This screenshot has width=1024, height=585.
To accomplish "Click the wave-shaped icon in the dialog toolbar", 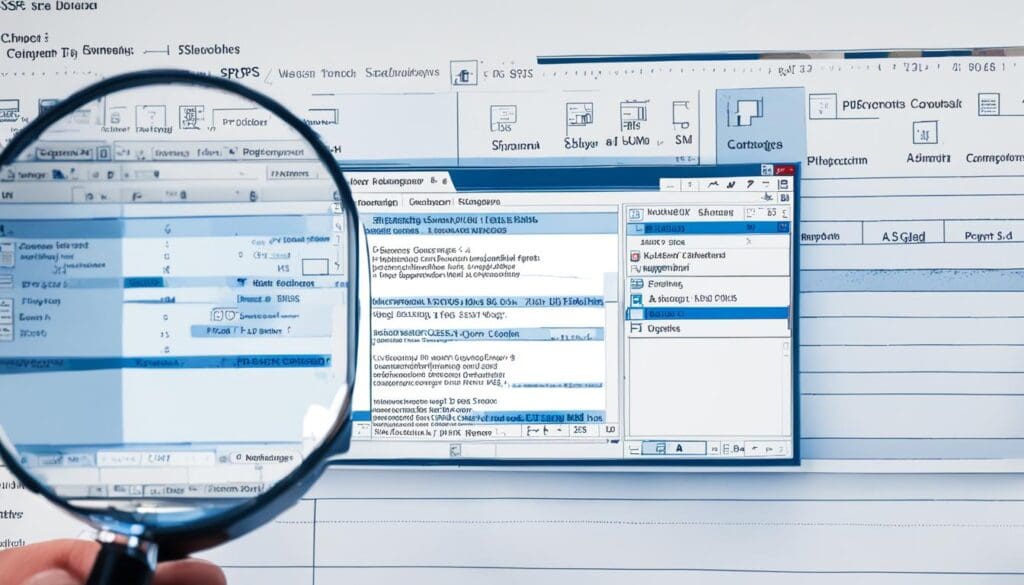I will tap(713, 185).
